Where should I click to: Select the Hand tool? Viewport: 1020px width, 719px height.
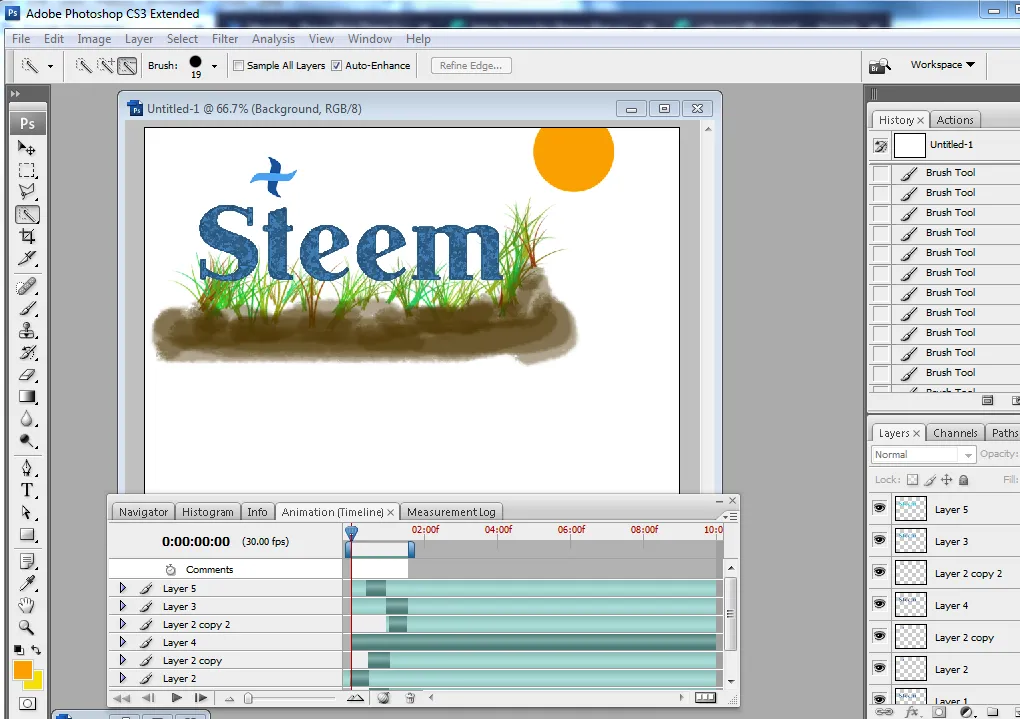27,606
